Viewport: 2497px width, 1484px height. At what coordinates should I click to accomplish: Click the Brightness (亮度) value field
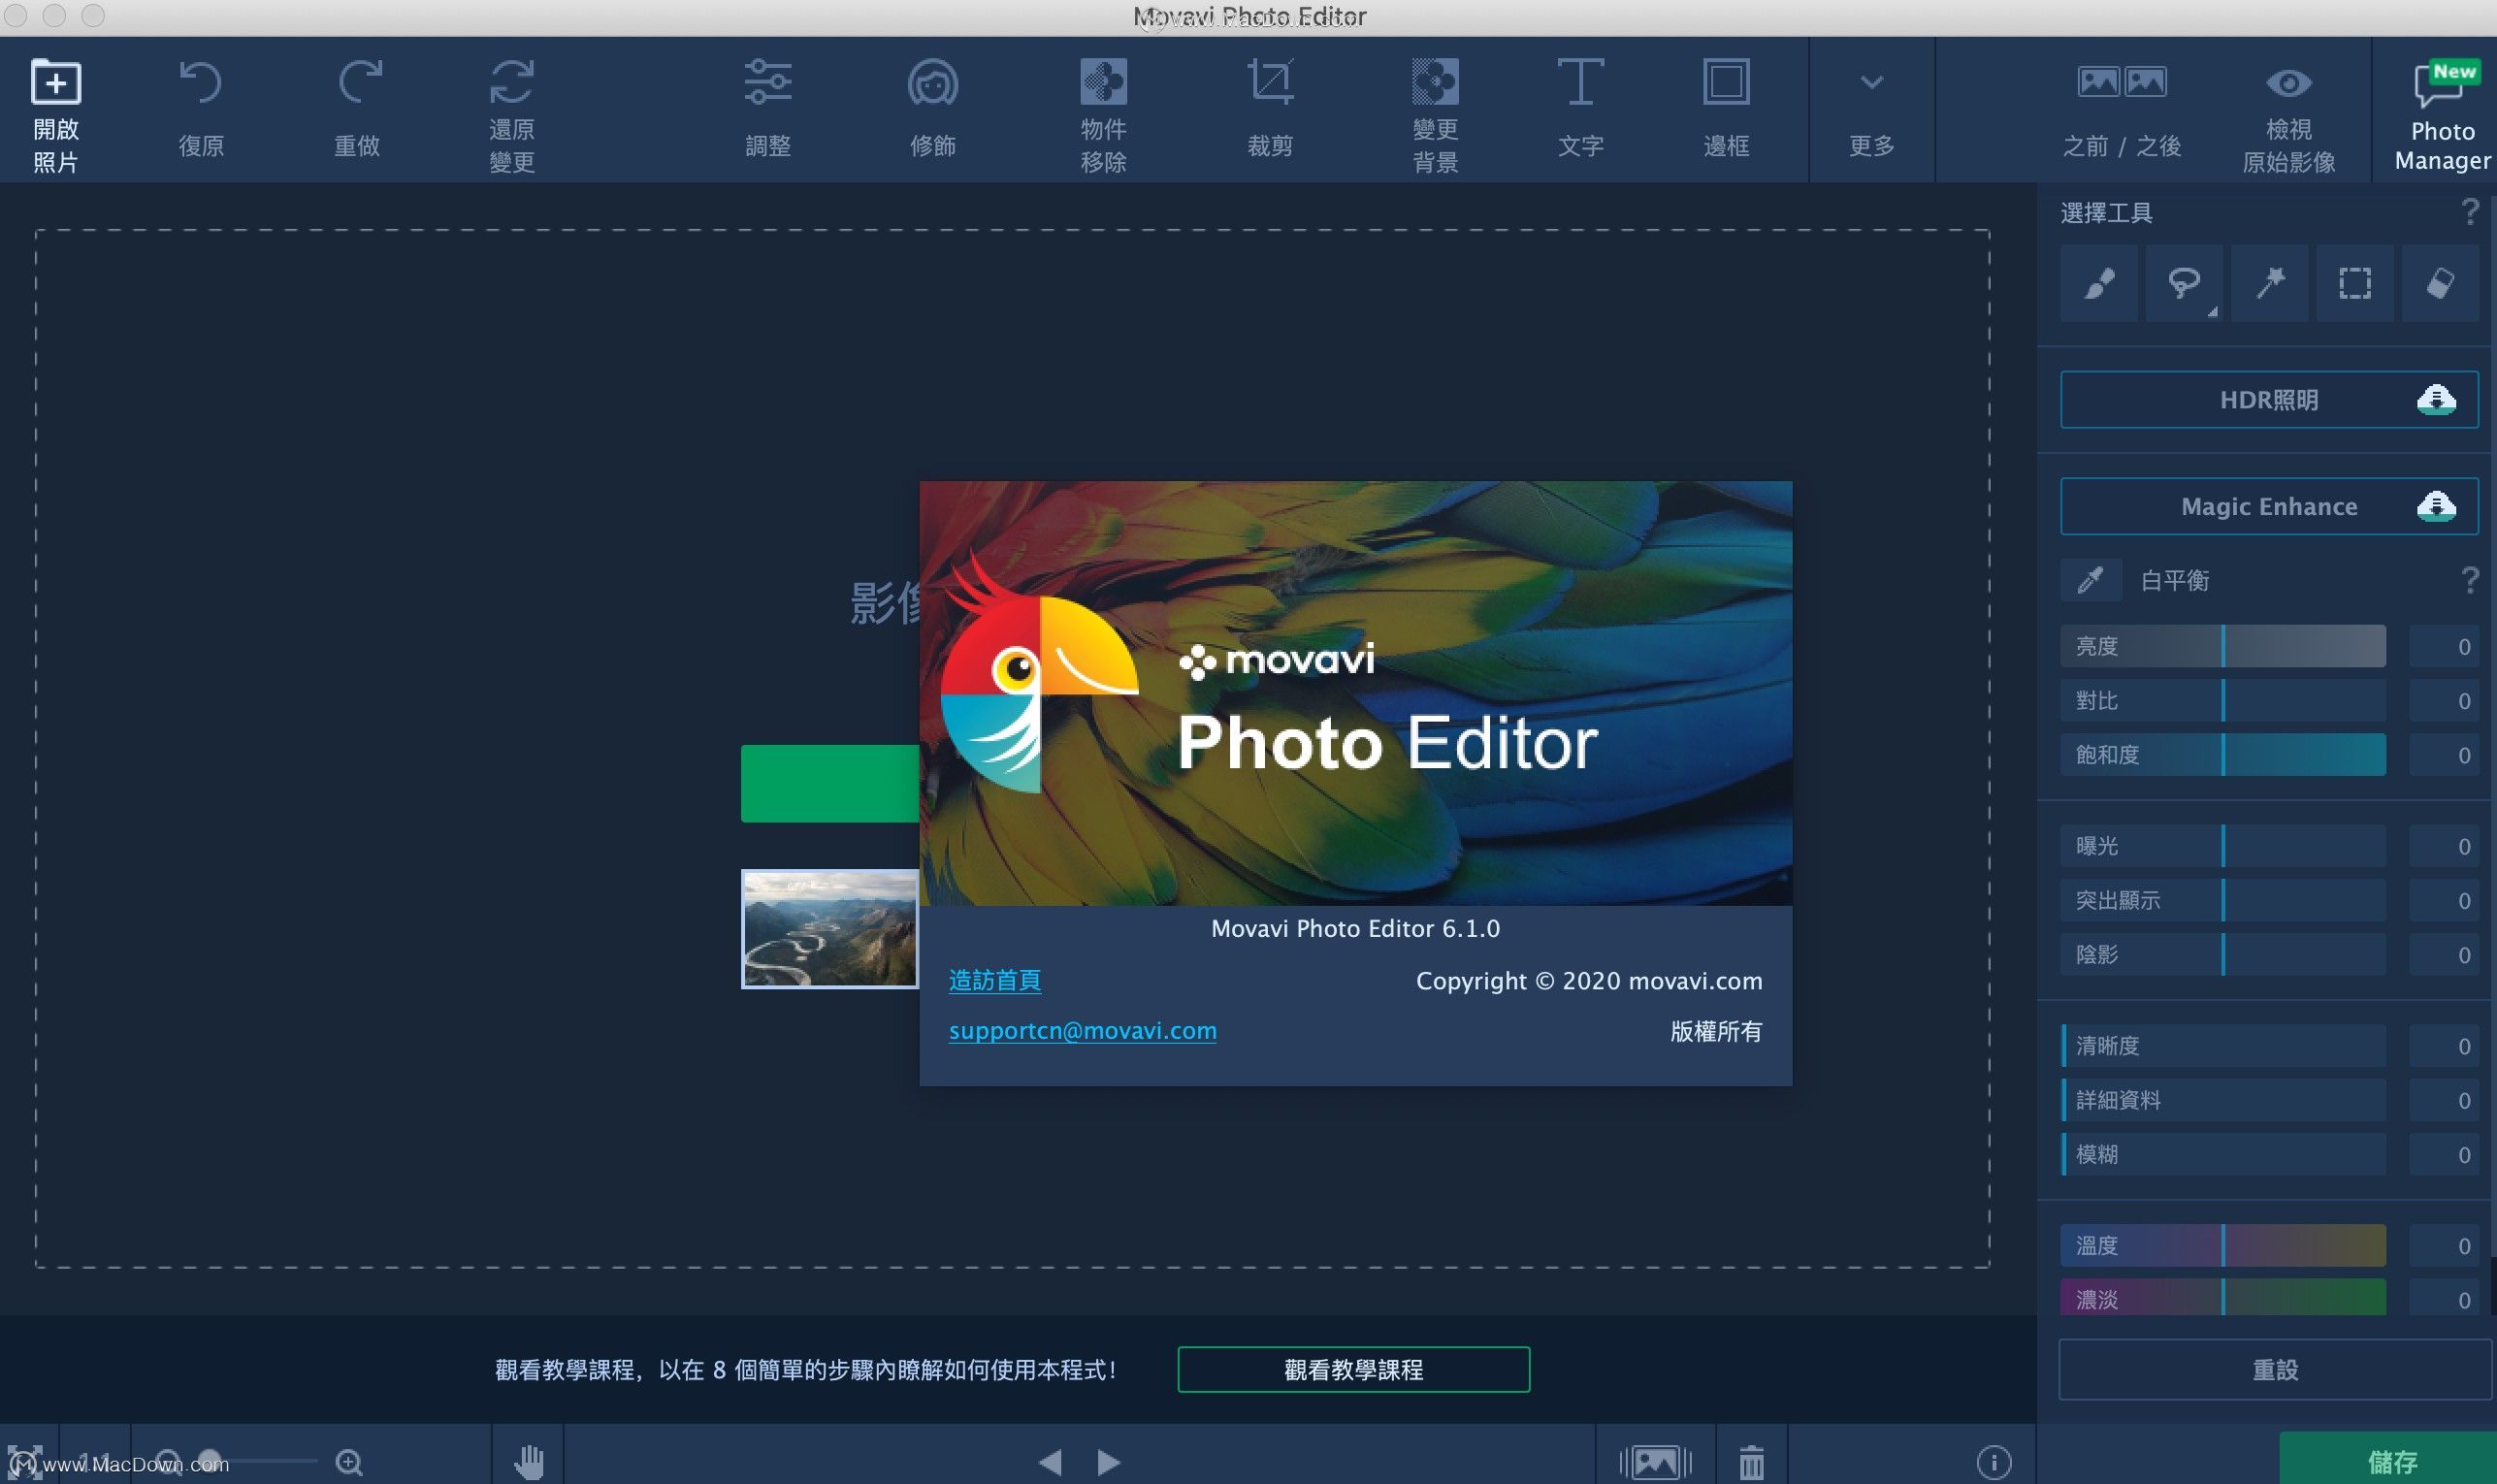coord(2444,646)
